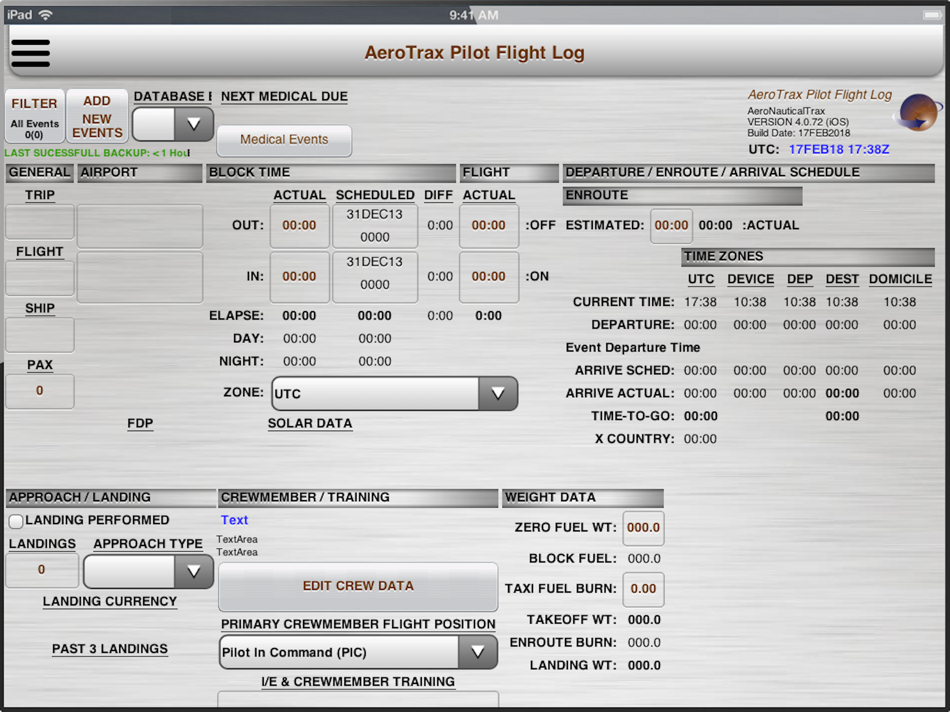Open Pilot In Command position dropdown
Viewport: 950px width, 712px height.
[358, 652]
